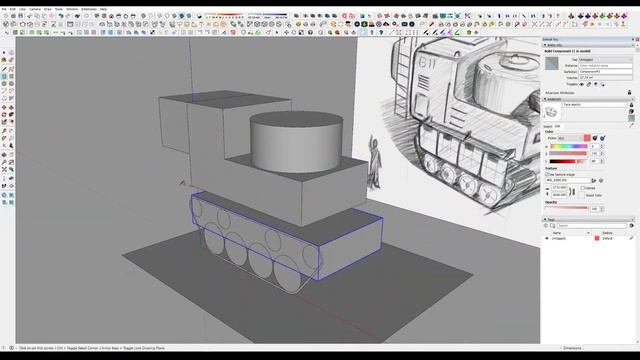Collapse the Entity Info panel

545,45
